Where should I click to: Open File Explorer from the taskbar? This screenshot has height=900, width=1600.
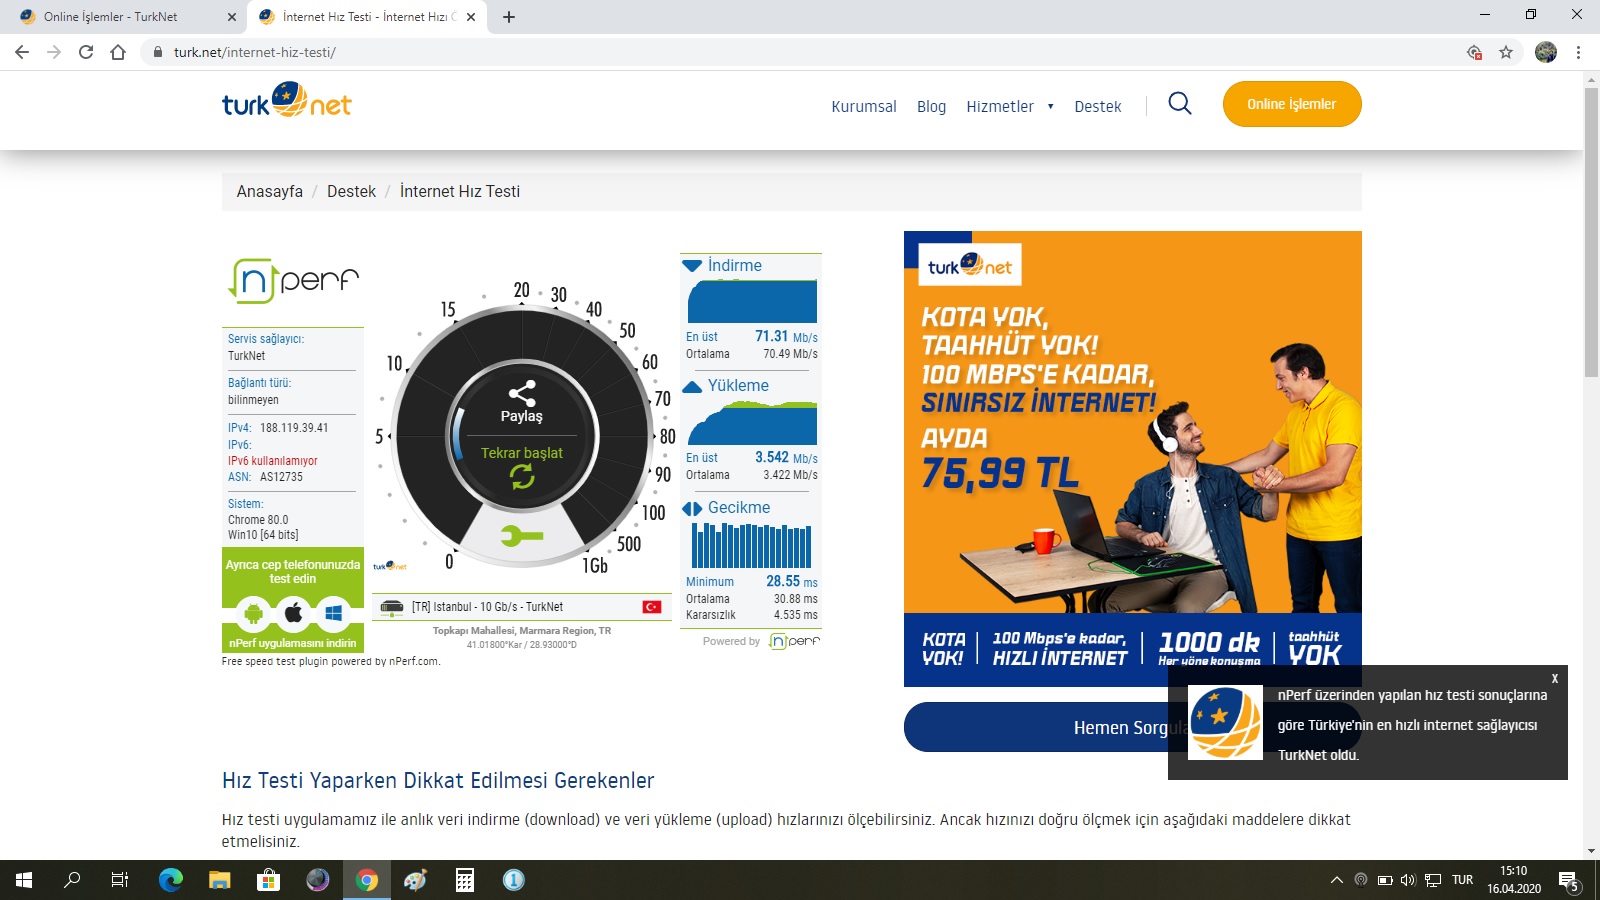coord(220,880)
